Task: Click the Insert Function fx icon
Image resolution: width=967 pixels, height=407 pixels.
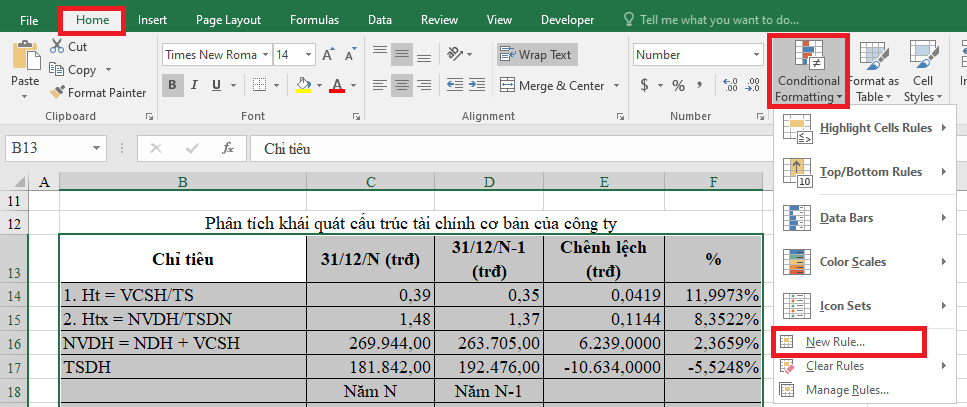Action: [228, 148]
